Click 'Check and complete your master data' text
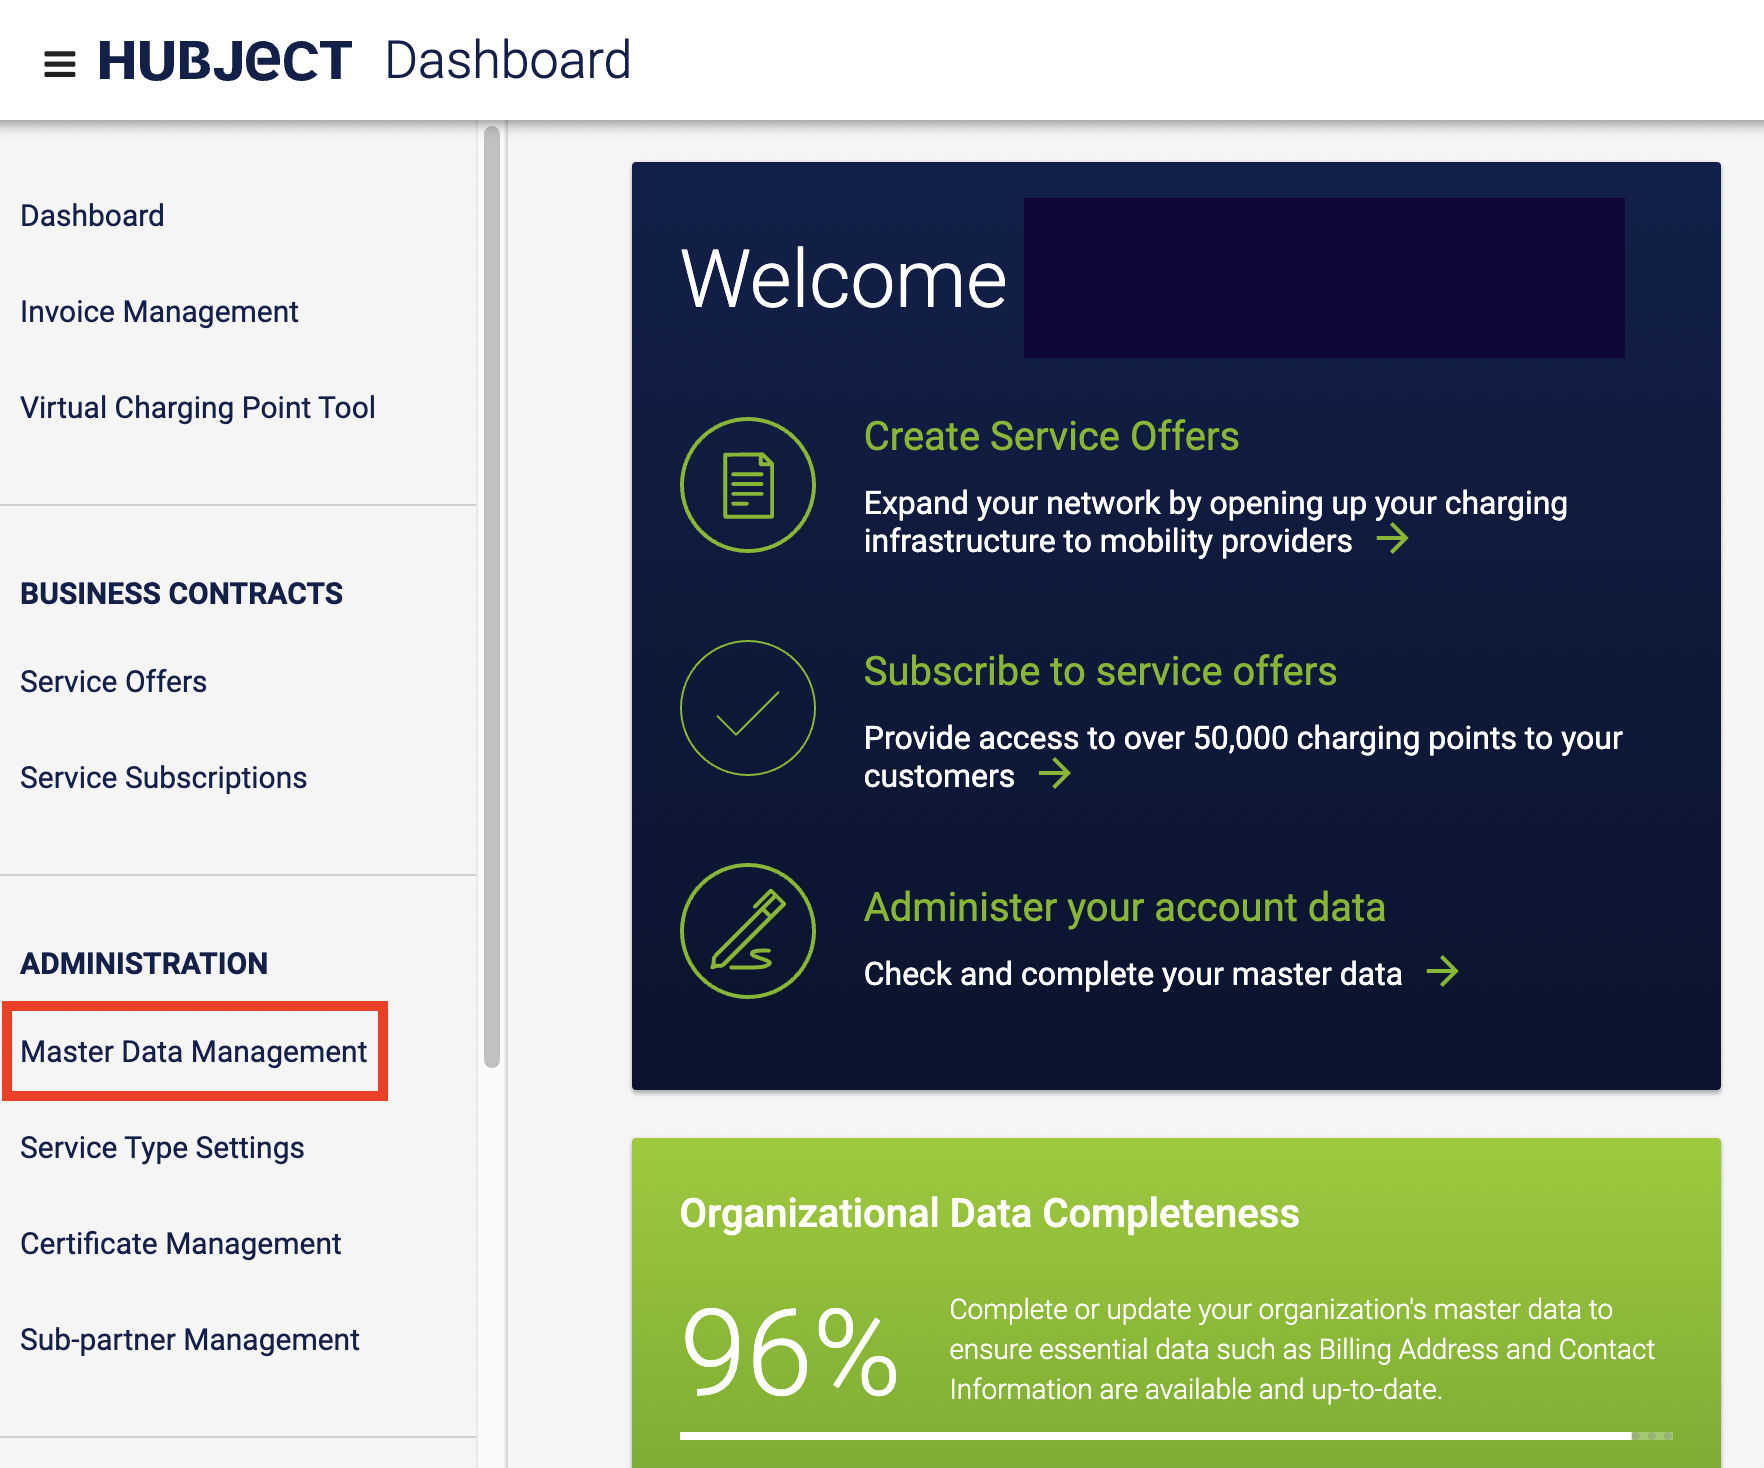 point(1133,974)
